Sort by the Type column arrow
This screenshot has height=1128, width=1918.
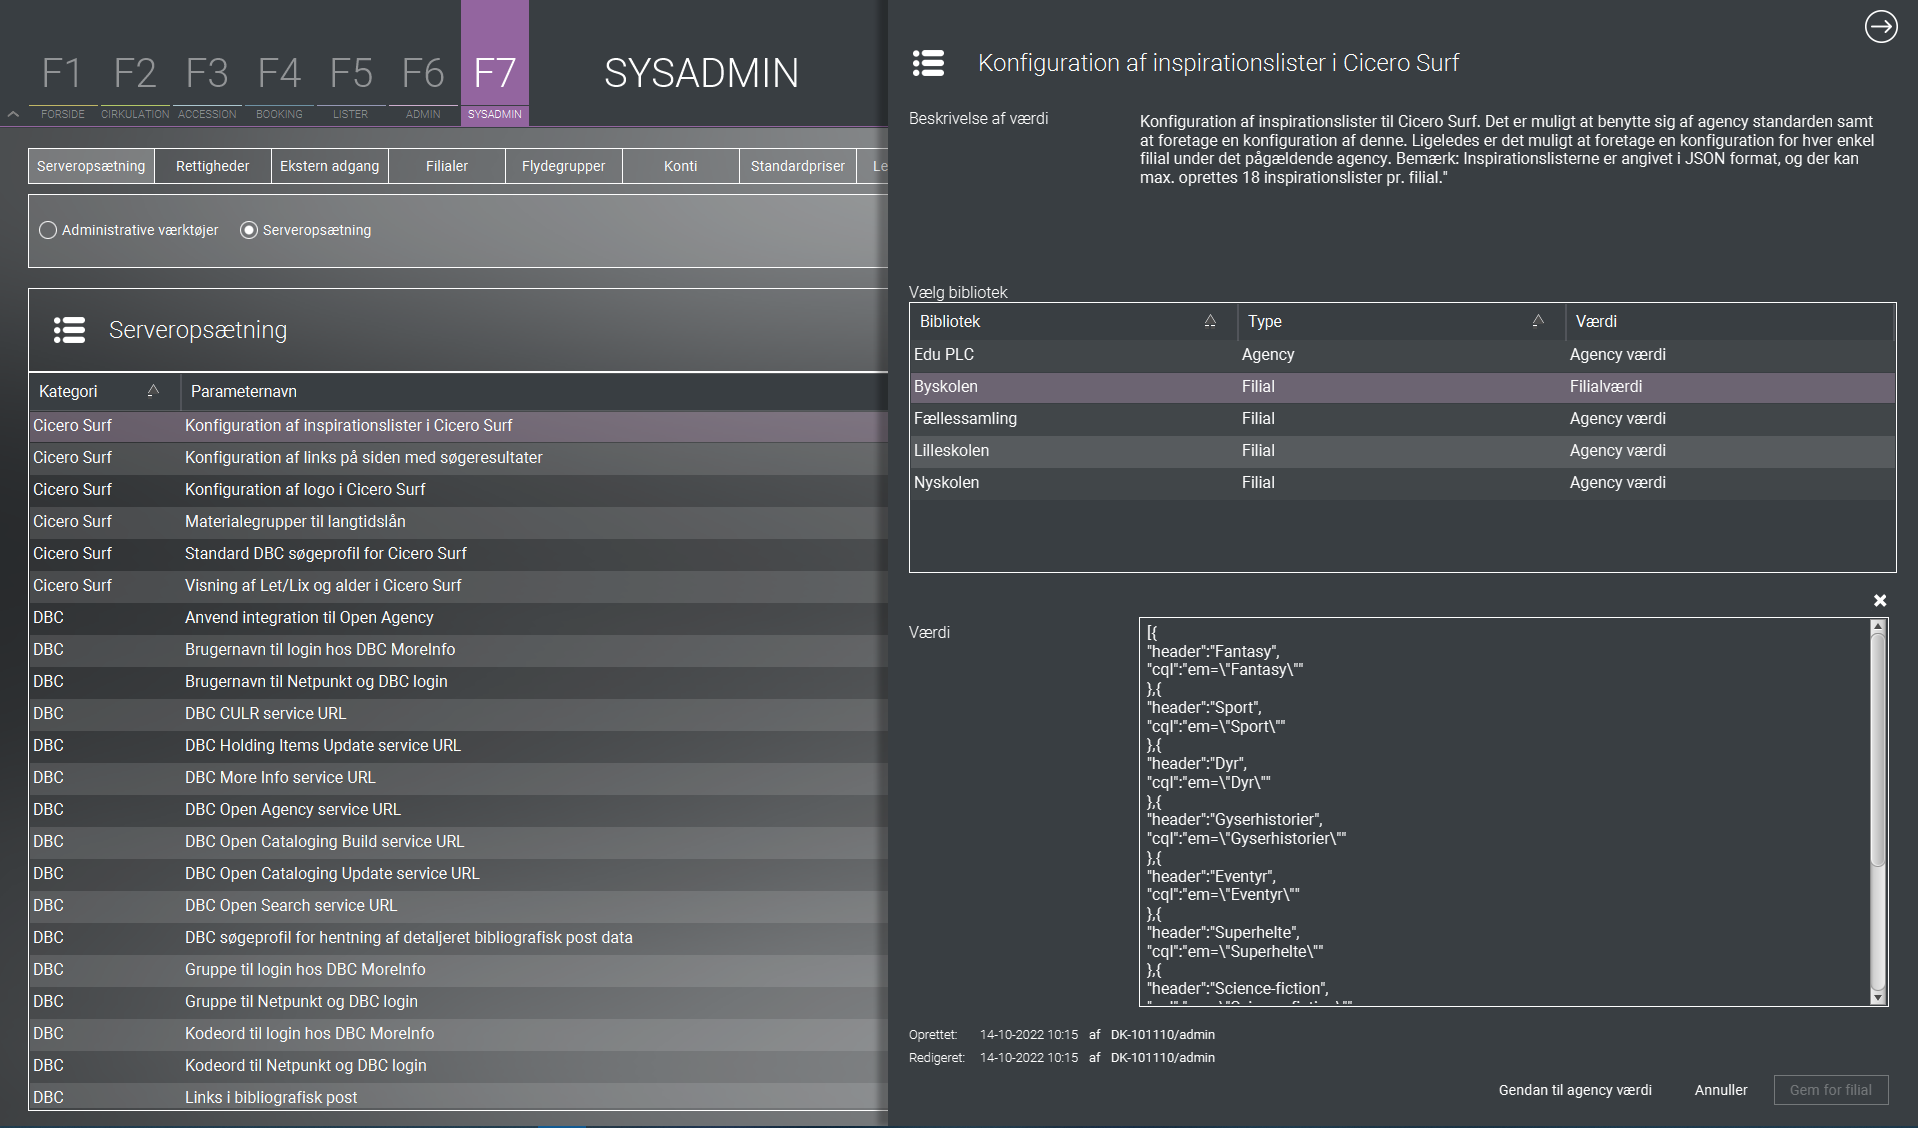pos(1538,321)
